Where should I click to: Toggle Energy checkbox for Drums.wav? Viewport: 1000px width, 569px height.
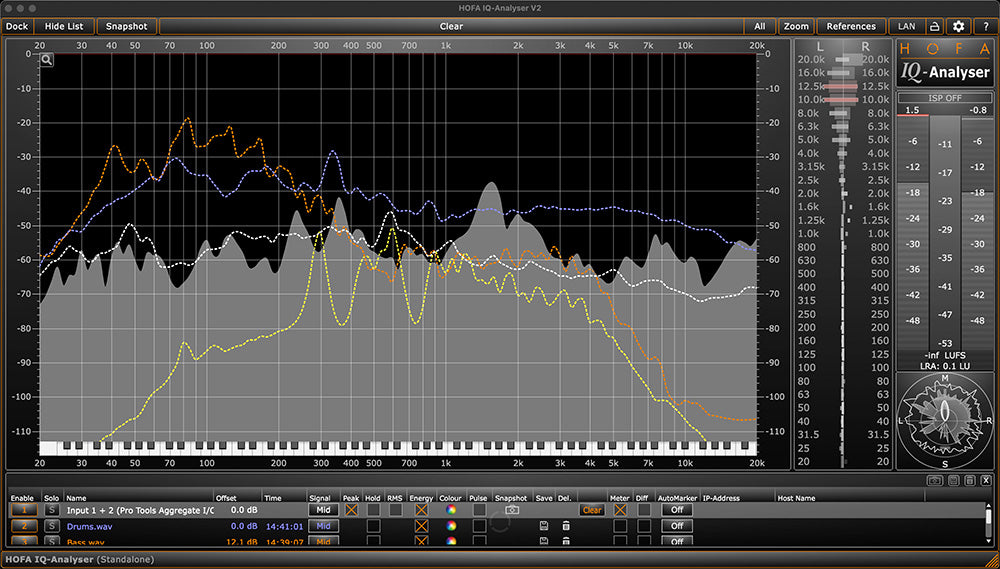click(421, 526)
